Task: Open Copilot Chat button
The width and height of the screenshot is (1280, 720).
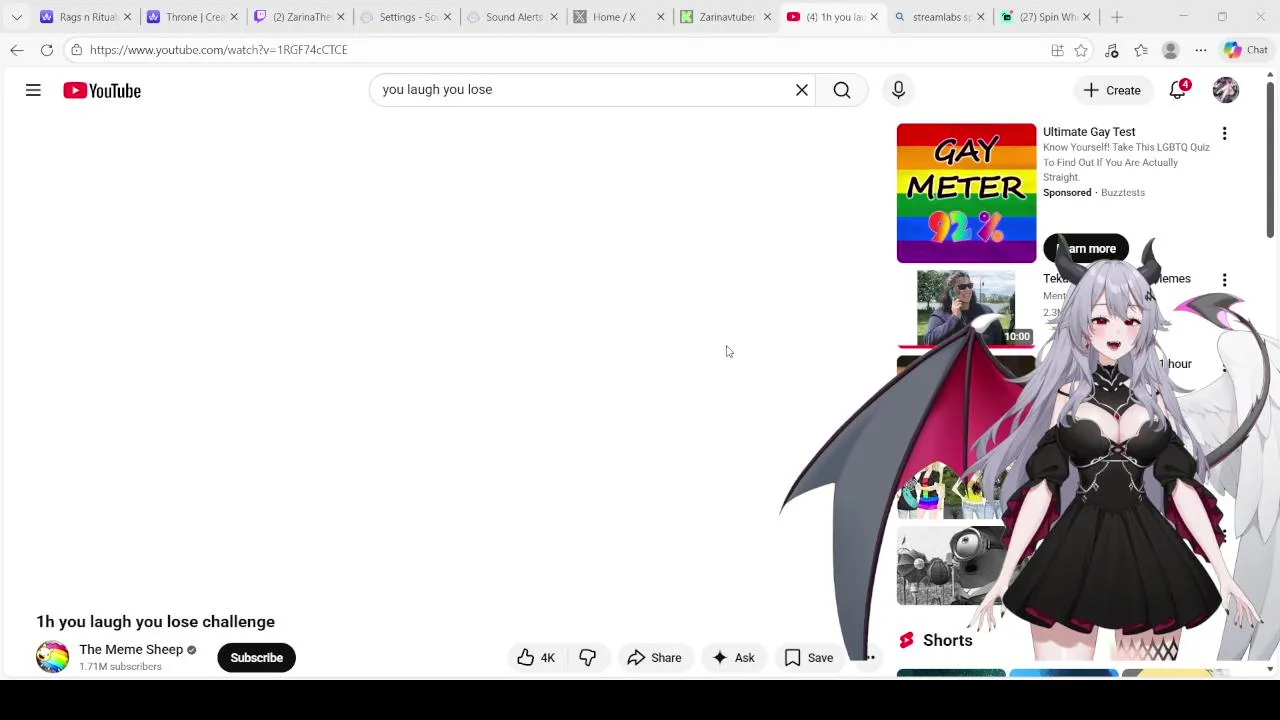Action: 1246,50
